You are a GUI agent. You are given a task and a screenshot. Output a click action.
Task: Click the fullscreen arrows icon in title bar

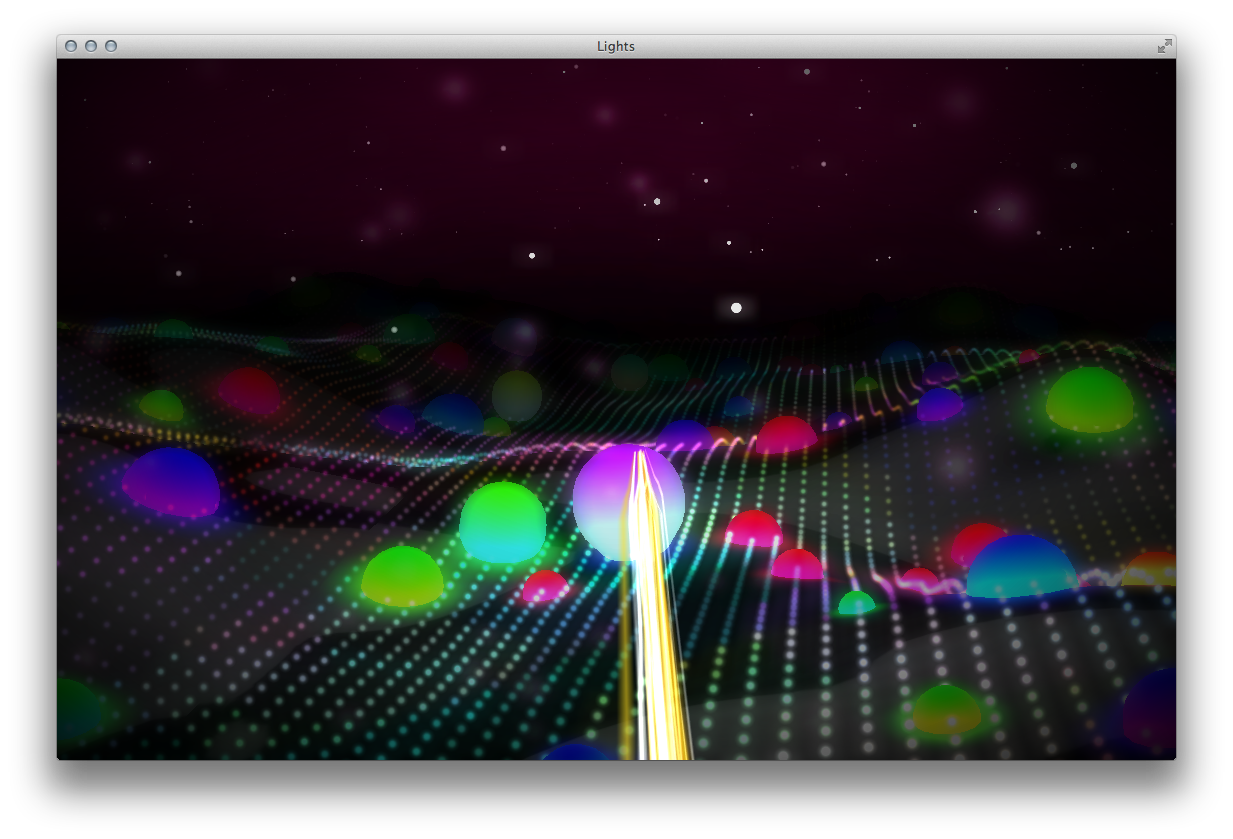[x=1164, y=46]
